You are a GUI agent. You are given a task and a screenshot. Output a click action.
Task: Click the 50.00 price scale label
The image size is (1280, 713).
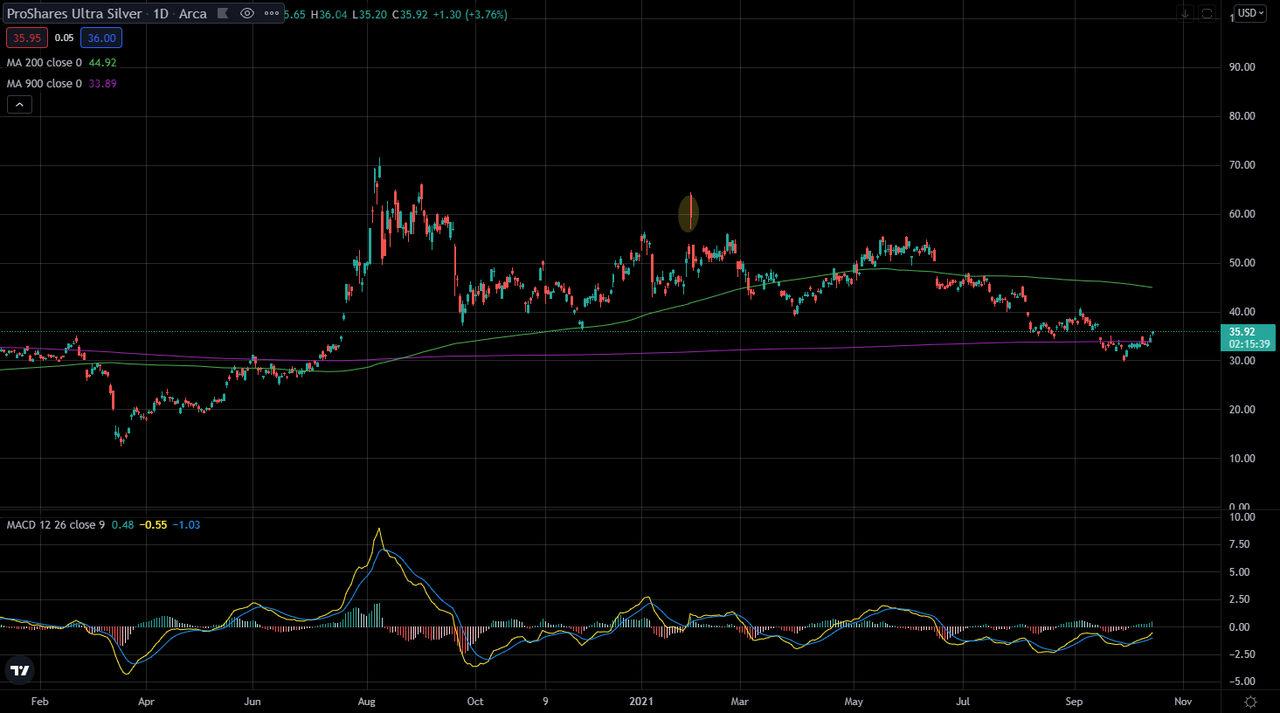[1242, 263]
